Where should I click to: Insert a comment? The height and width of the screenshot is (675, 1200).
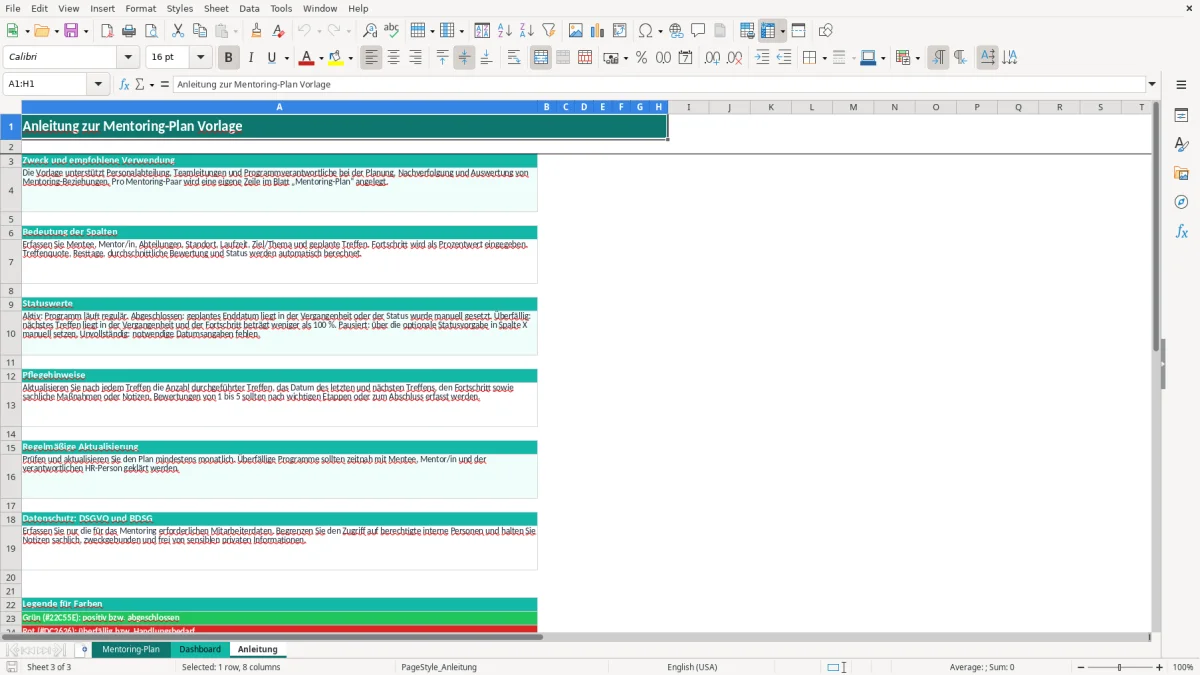[x=698, y=31]
